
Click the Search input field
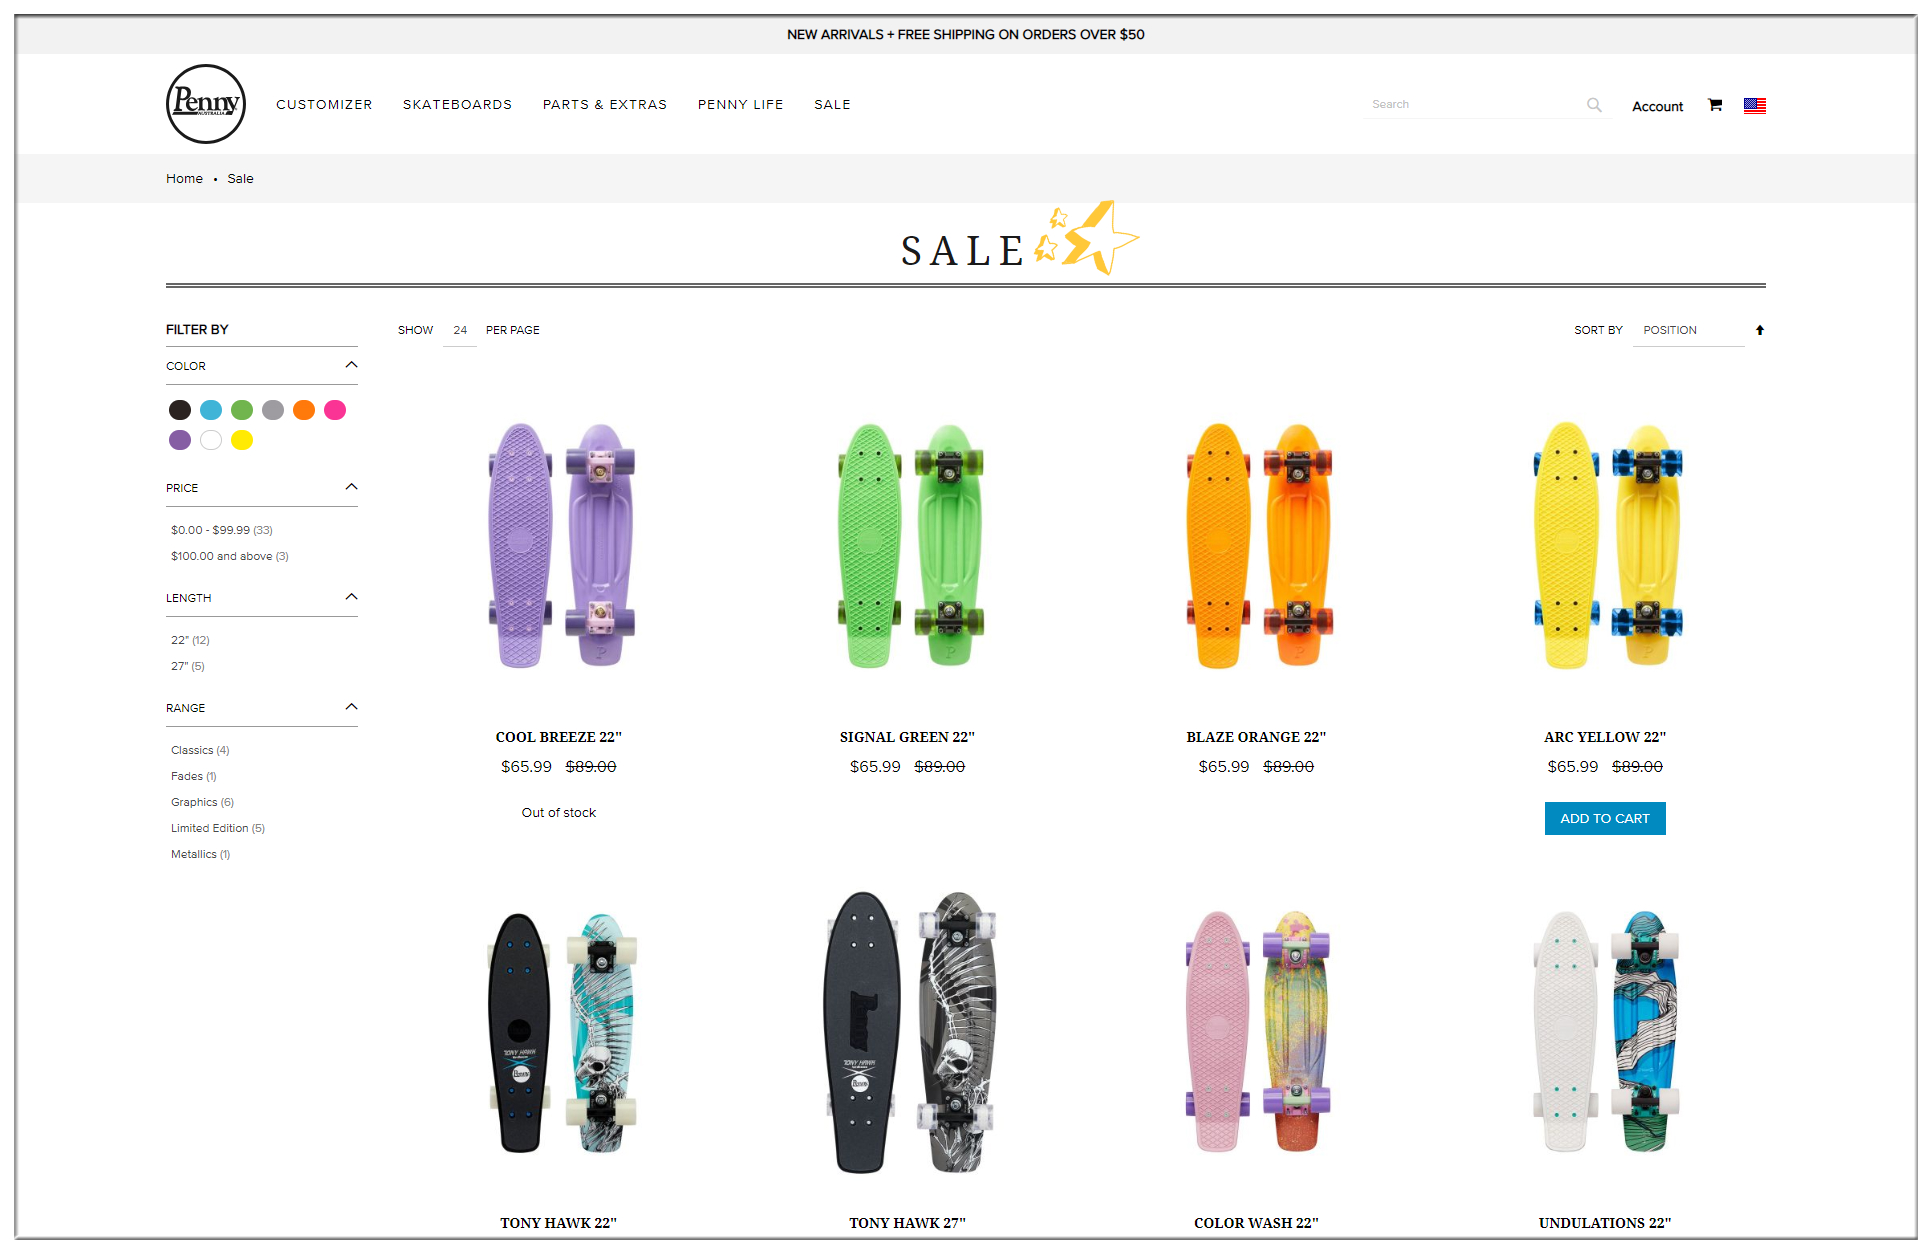(1473, 104)
